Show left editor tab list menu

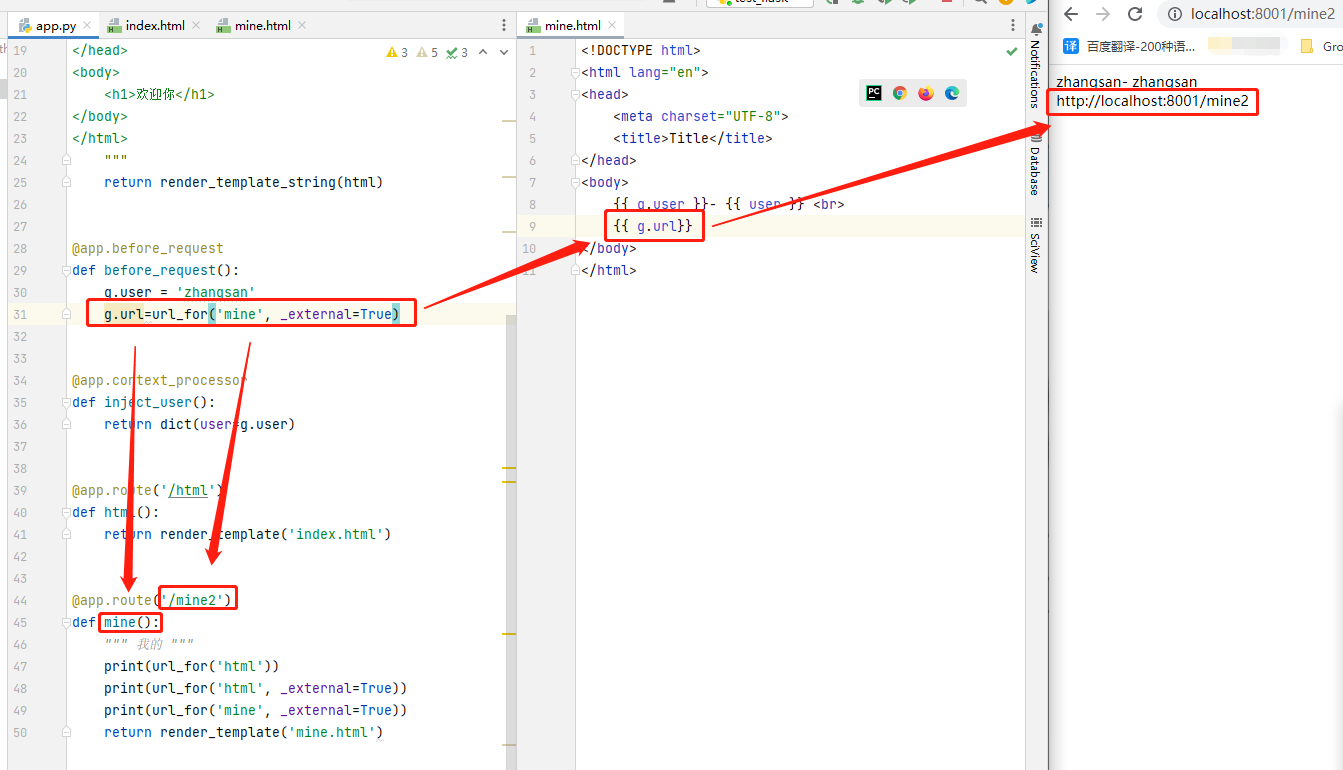tap(502, 25)
